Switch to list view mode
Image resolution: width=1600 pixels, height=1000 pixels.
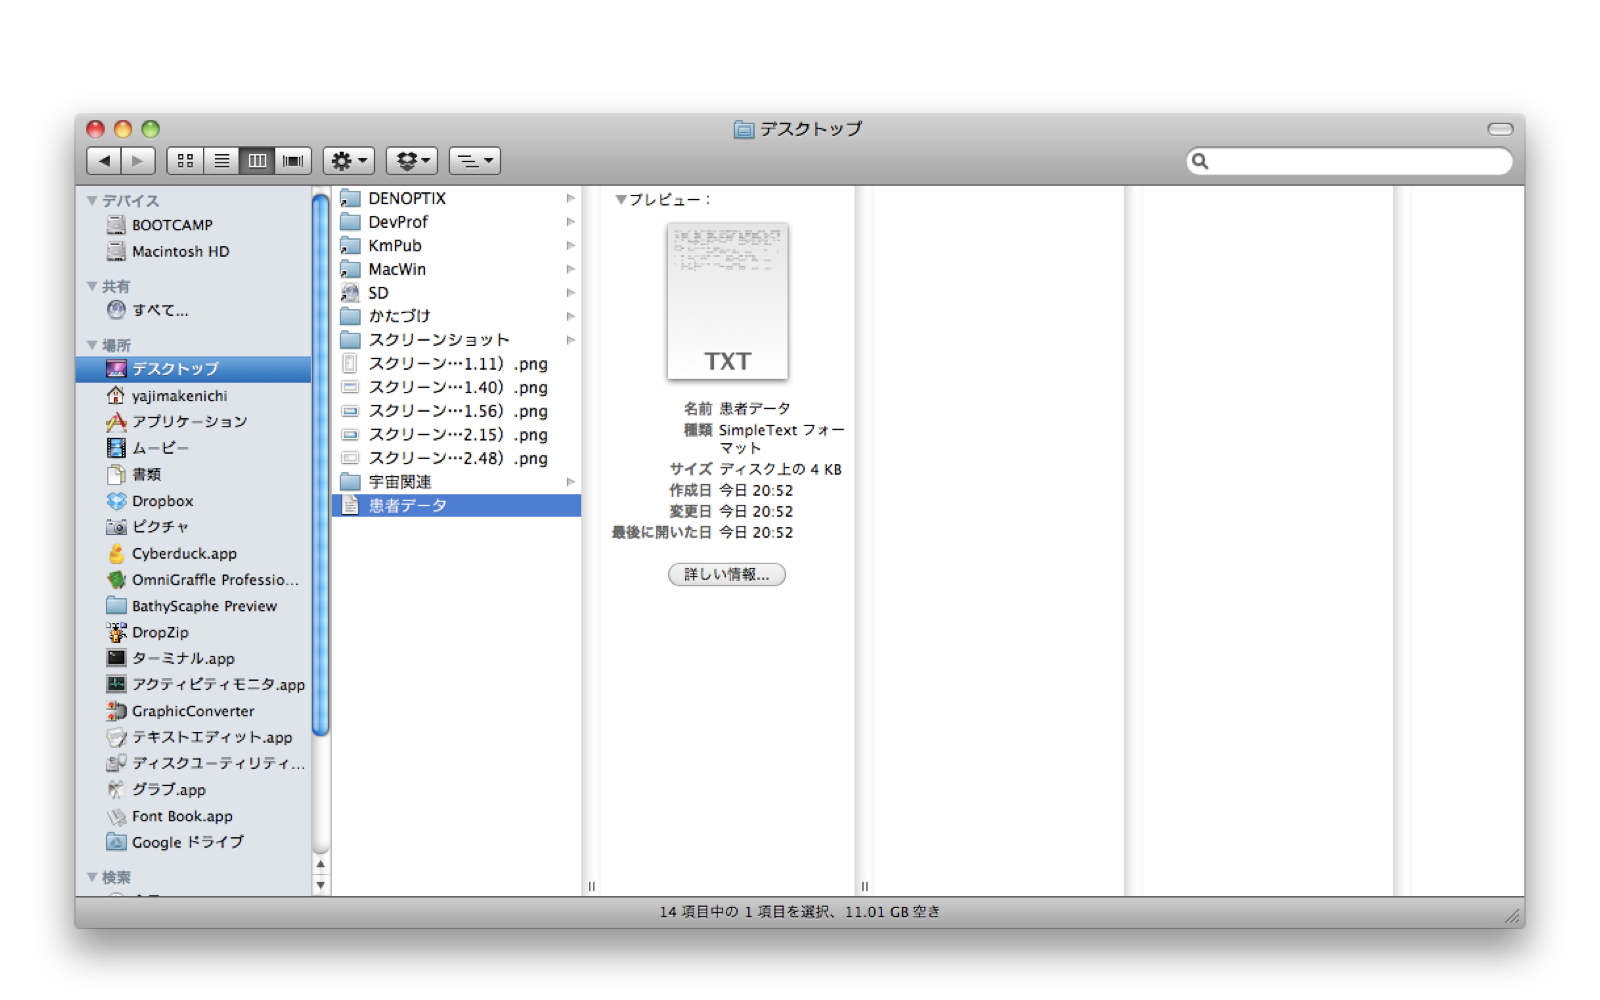(221, 161)
